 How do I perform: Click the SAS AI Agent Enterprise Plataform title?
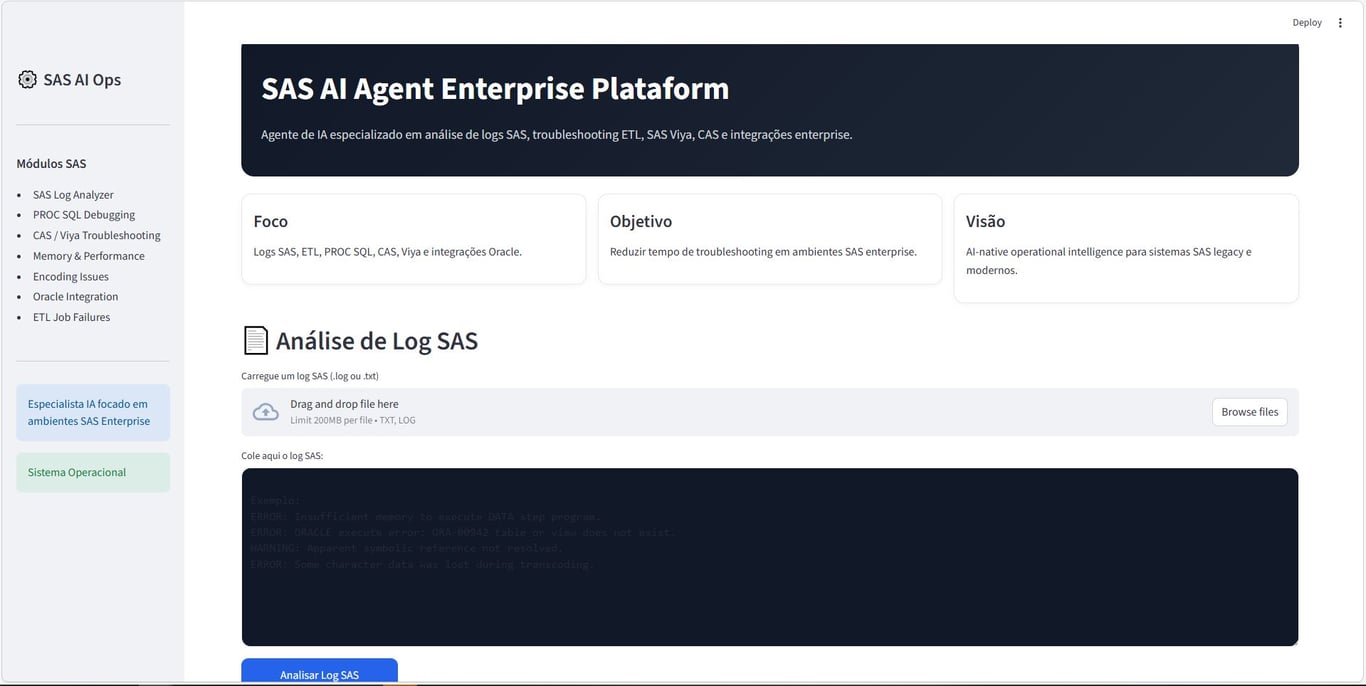click(x=495, y=89)
